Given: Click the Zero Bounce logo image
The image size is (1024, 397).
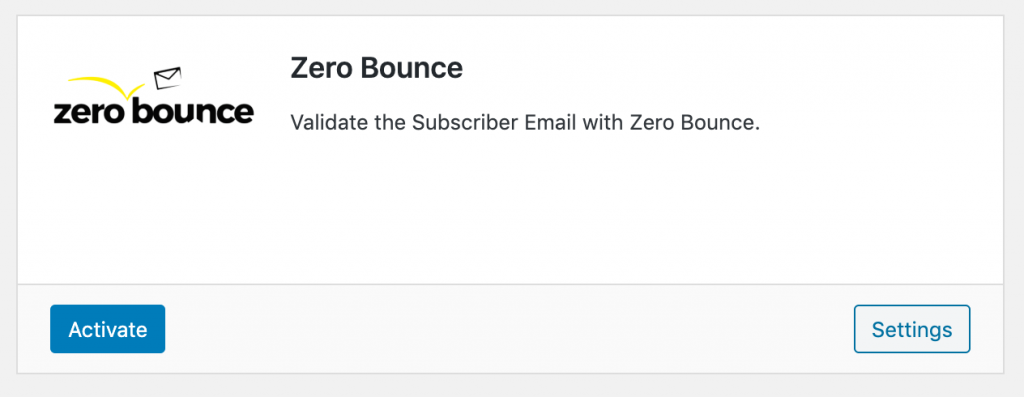Looking at the screenshot, I should [x=153, y=97].
